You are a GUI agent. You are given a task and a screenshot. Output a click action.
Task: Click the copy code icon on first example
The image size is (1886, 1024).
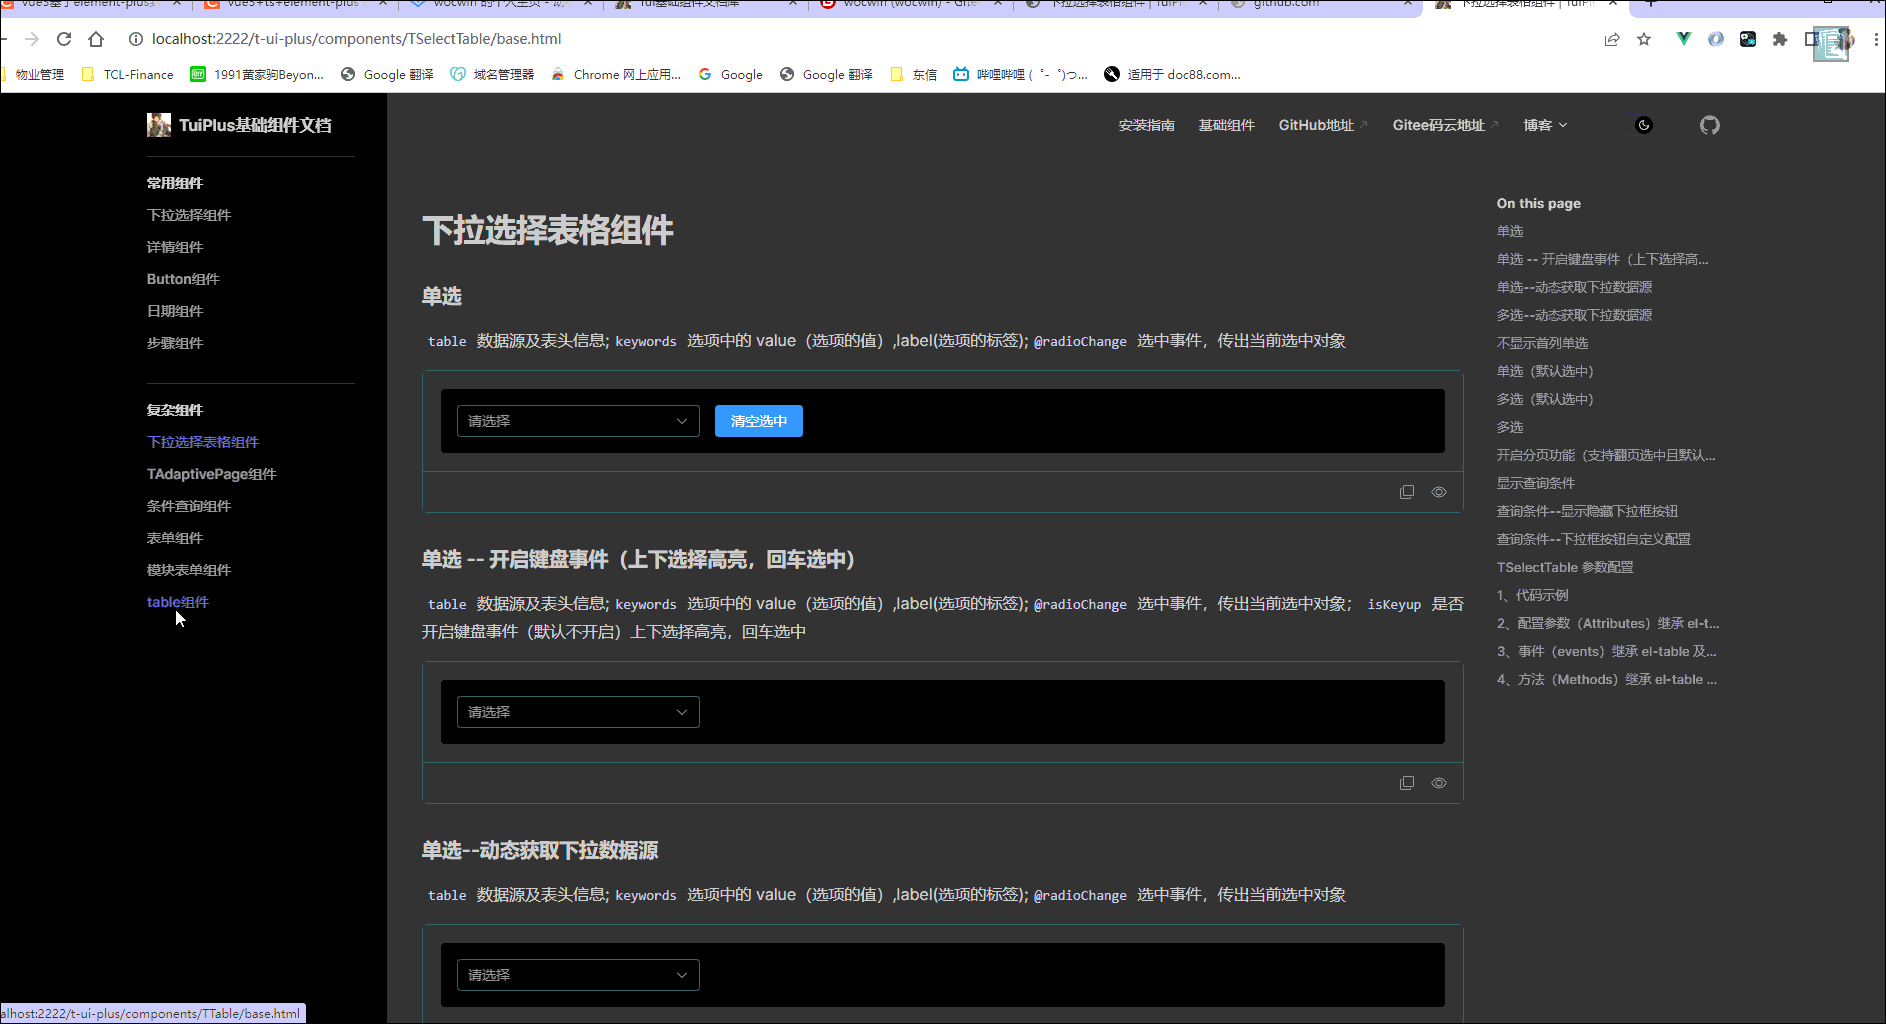(1407, 491)
